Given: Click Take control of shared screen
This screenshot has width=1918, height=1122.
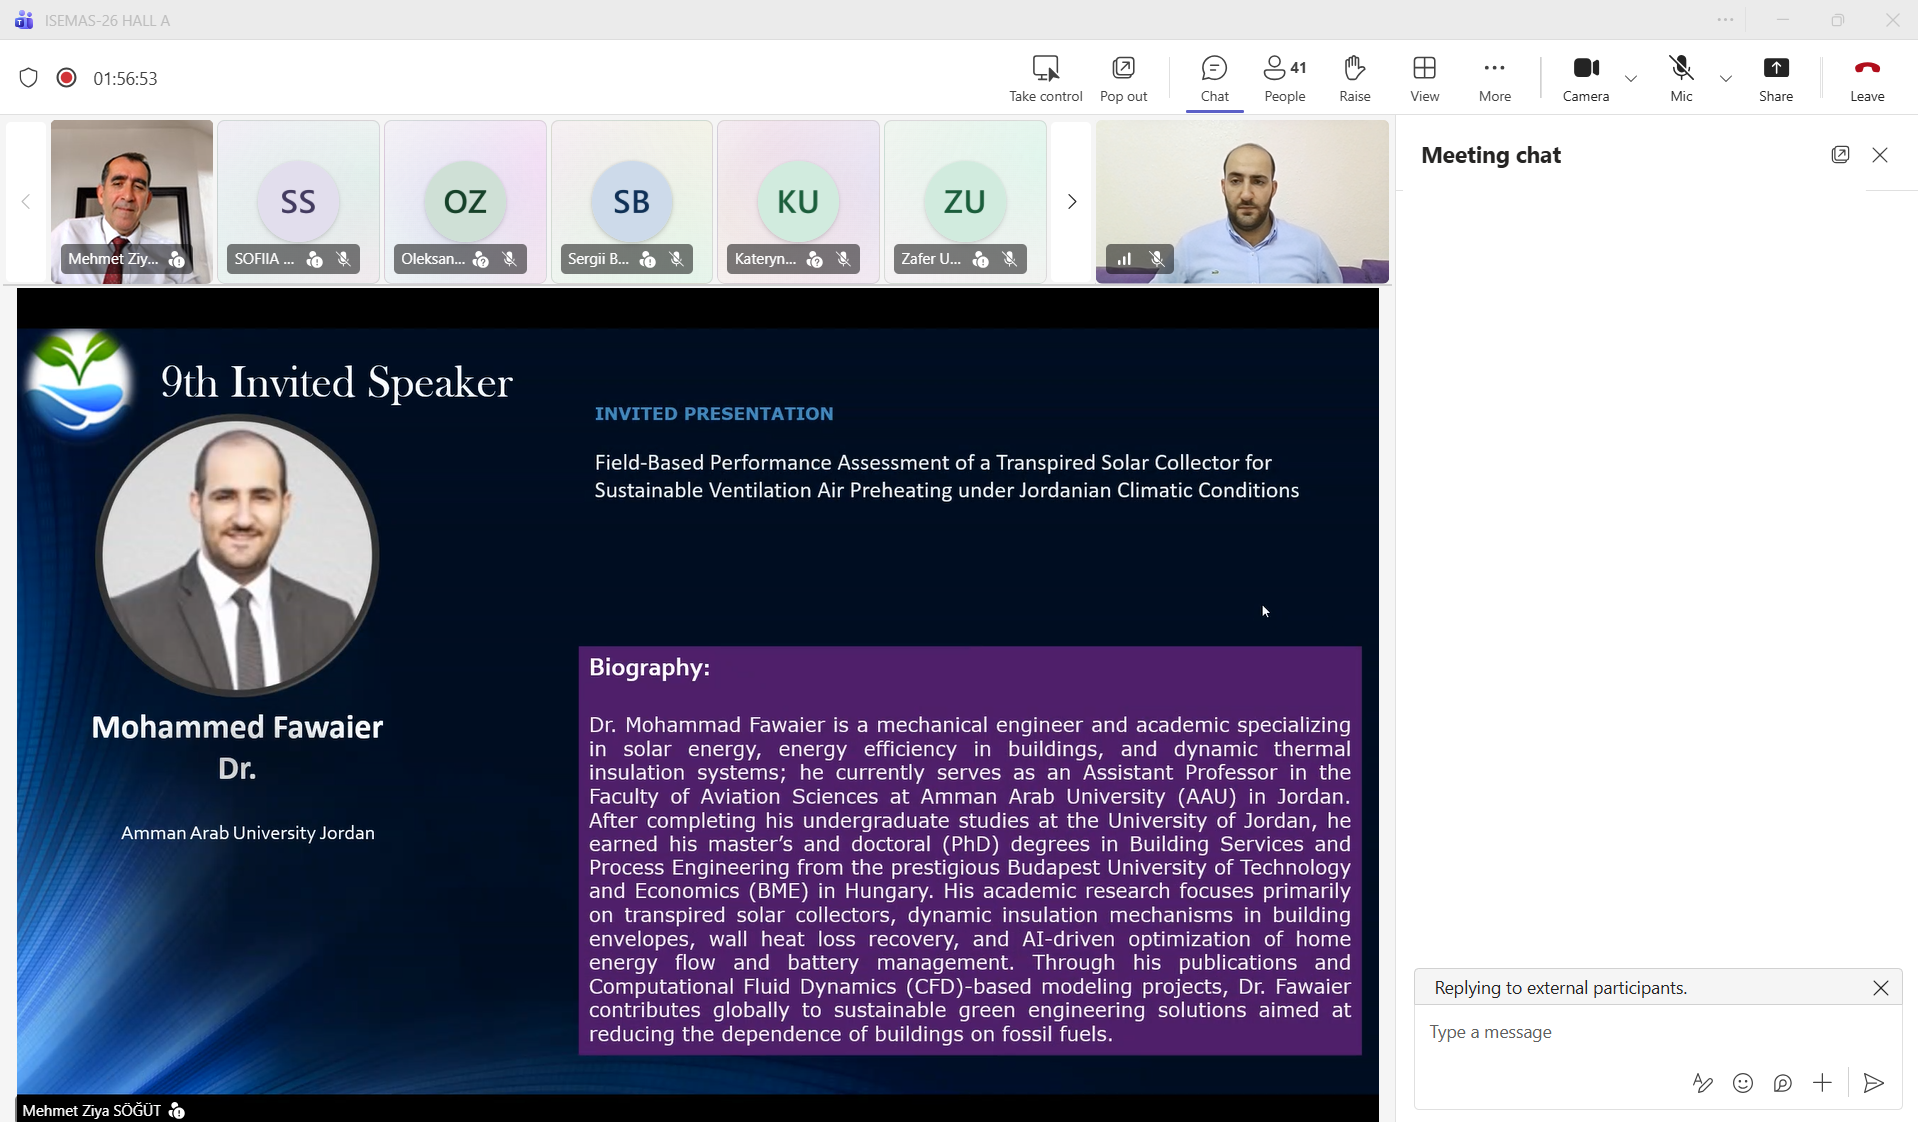Looking at the screenshot, I should point(1045,79).
